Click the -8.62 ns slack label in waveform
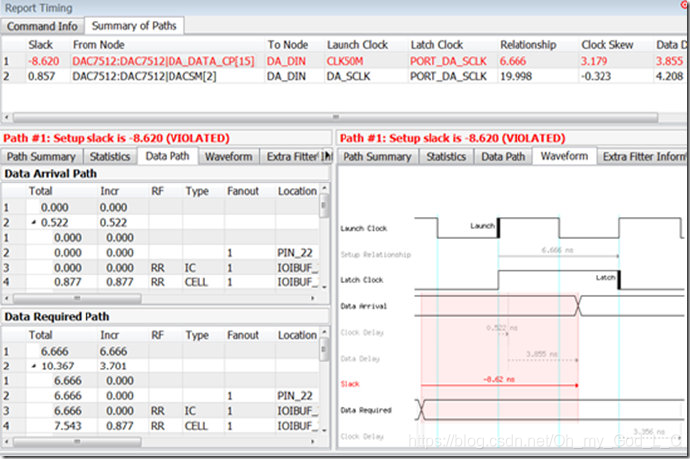This screenshot has width=690, height=459. click(499, 379)
